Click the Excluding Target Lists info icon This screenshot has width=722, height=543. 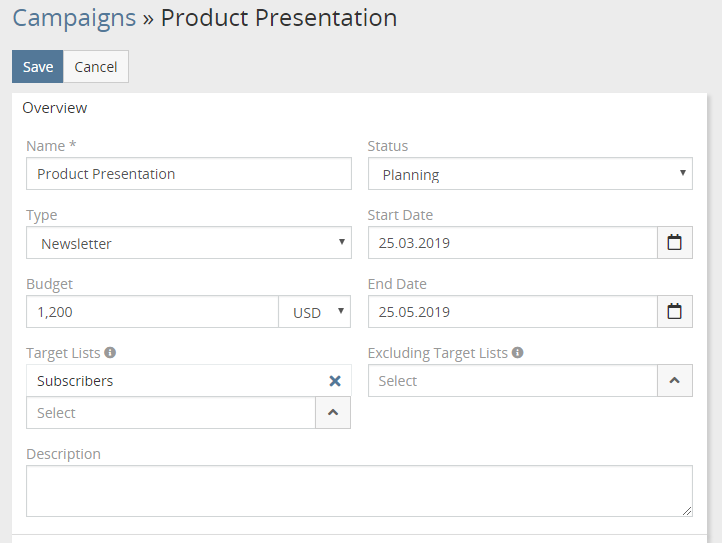point(517,353)
